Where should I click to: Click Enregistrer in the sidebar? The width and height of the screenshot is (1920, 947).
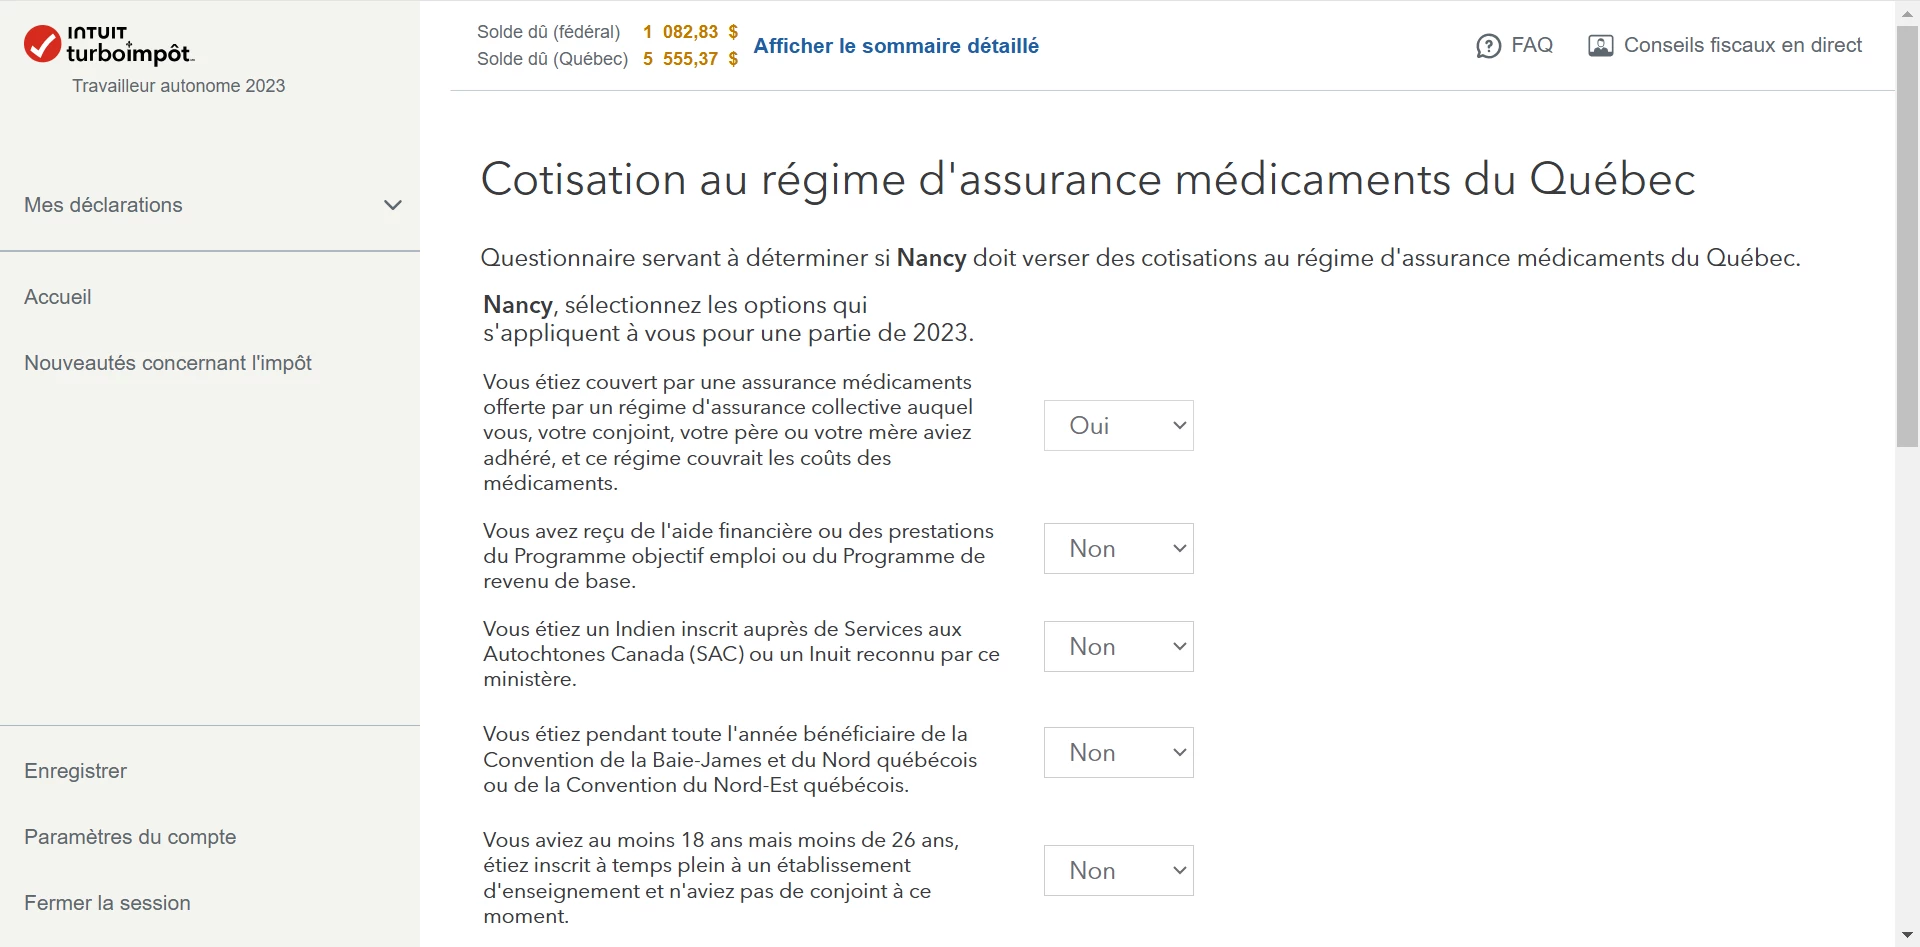[76, 771]
